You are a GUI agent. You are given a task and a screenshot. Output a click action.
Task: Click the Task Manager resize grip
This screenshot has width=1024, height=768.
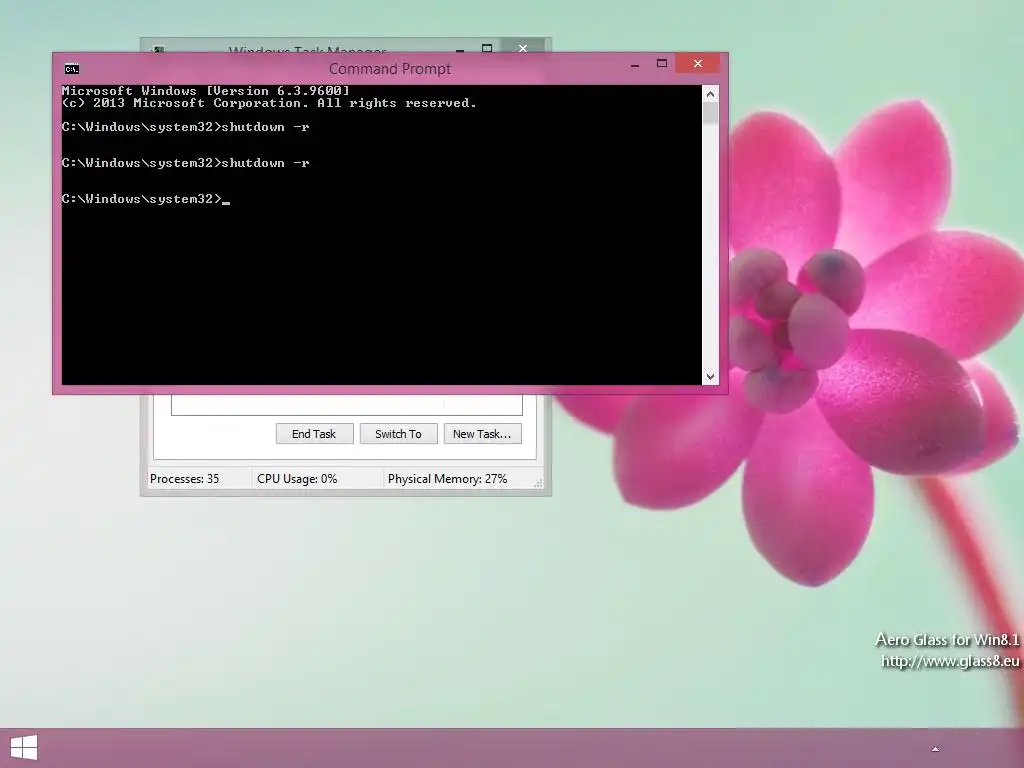click(x=538, y=483)
